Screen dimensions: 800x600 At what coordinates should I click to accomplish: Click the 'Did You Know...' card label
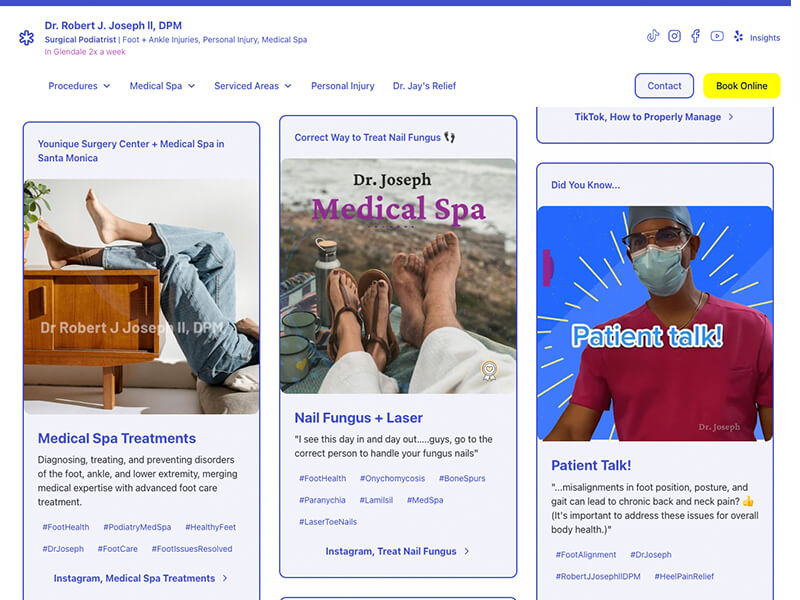[x=586, y=185]
